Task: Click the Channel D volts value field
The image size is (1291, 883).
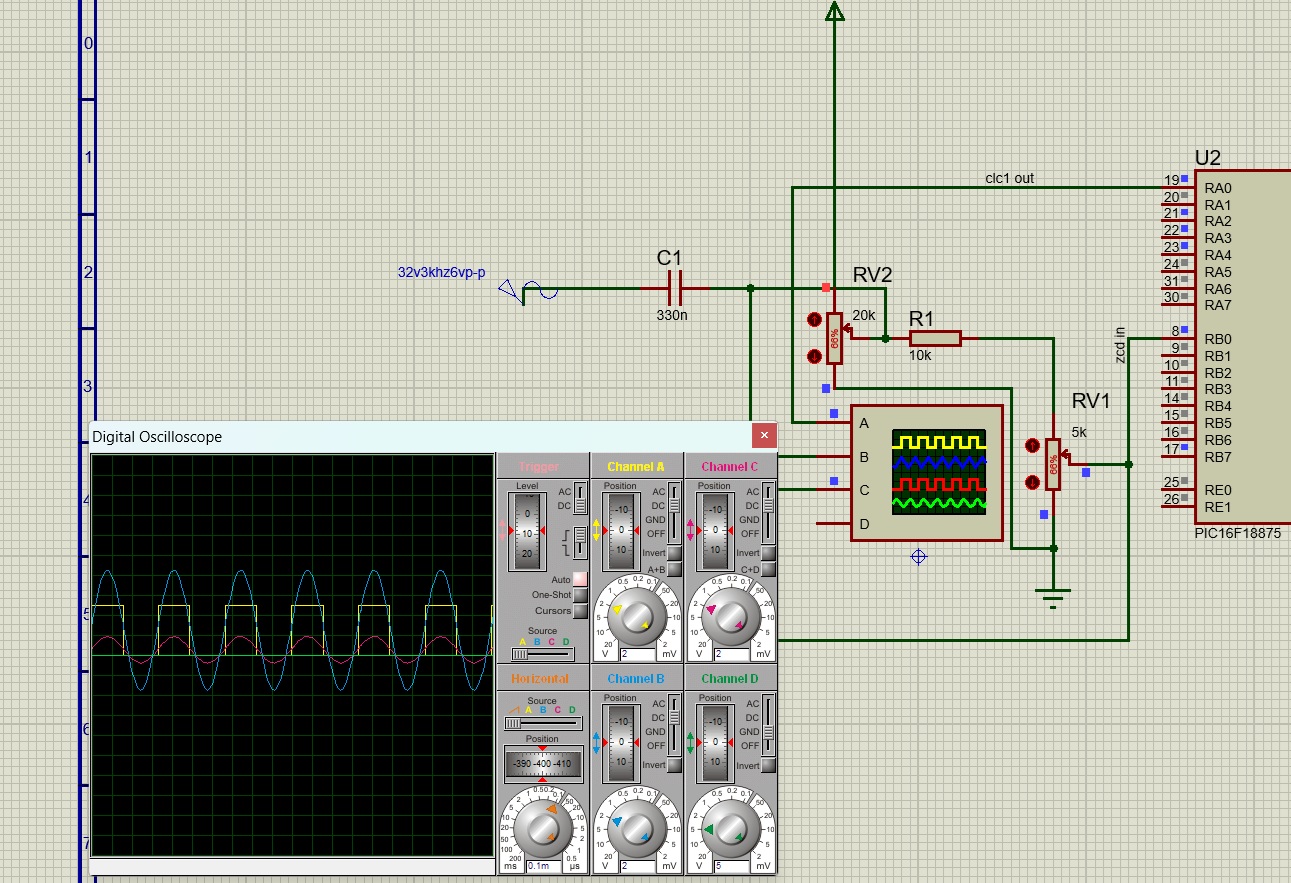Action: point(730,866)
